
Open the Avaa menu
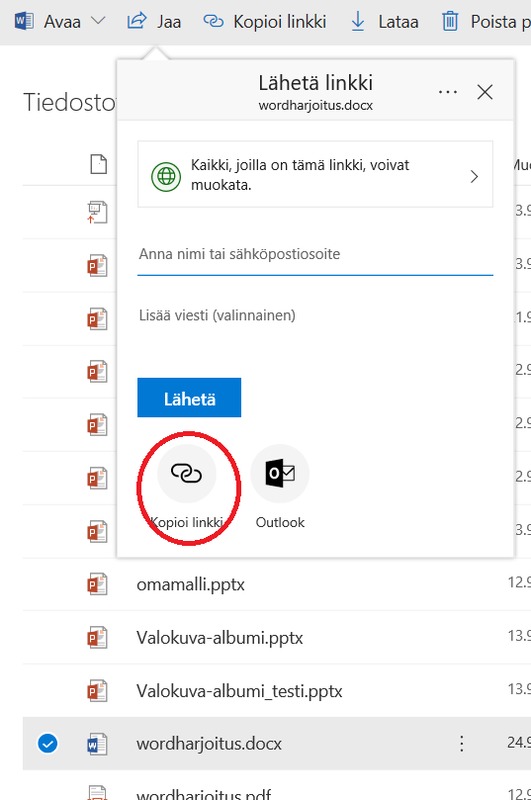tap(62, 21)
